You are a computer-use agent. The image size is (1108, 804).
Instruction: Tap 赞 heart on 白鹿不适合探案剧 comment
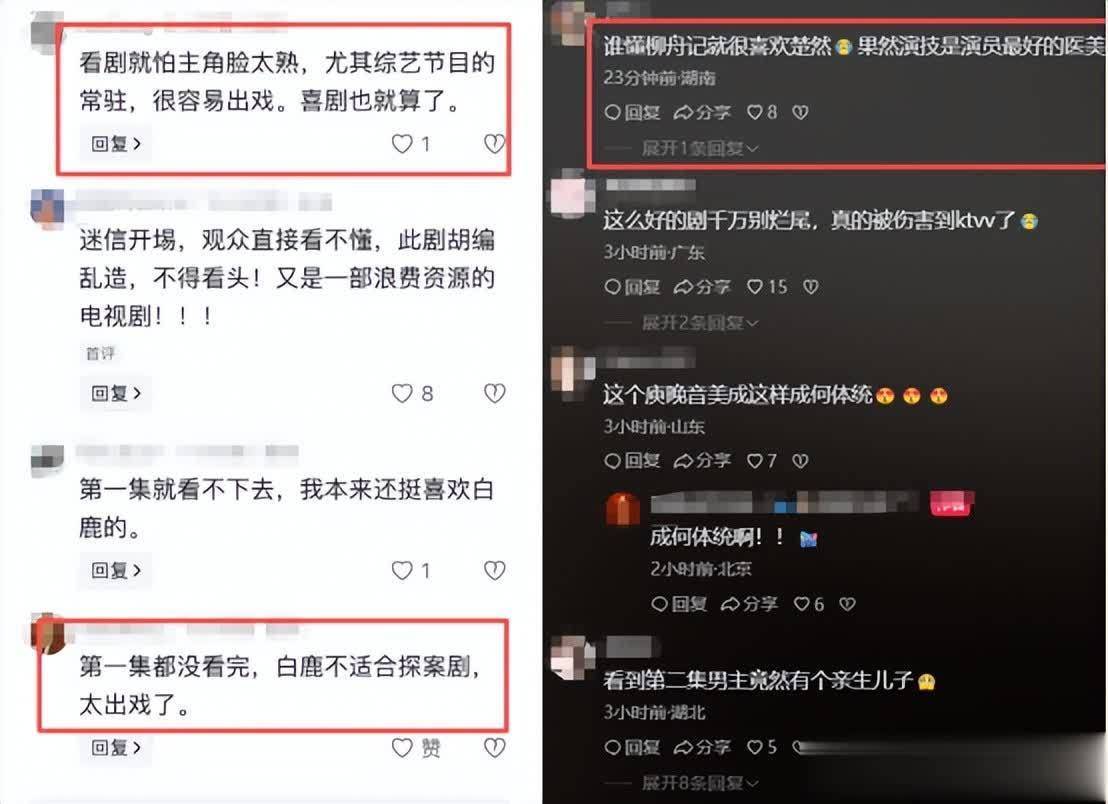401,747
